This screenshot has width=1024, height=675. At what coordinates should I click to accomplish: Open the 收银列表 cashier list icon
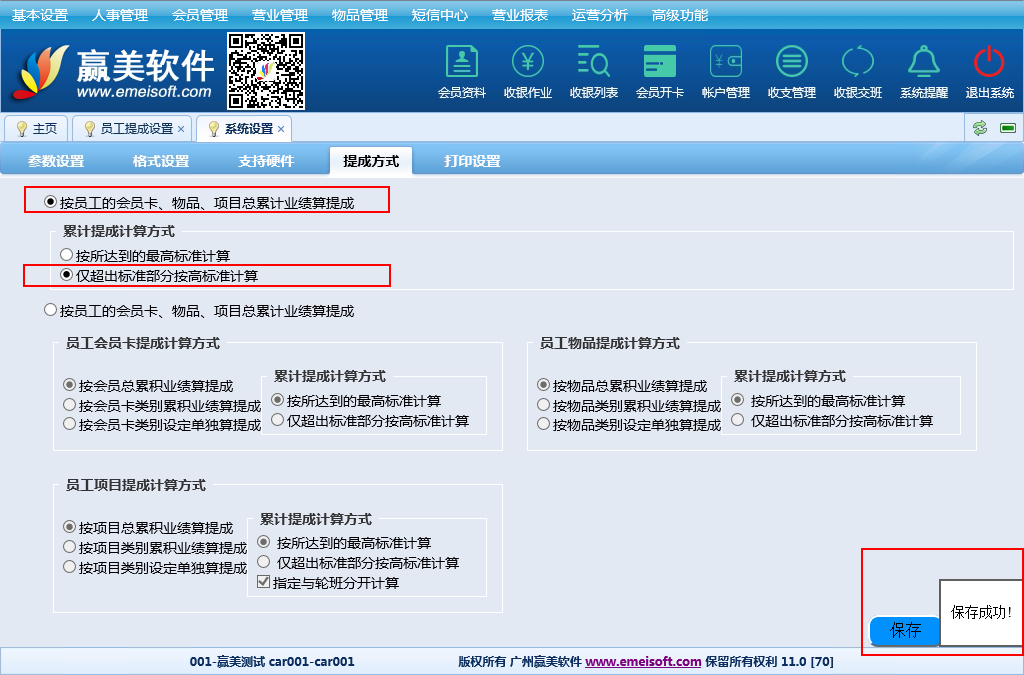pyautogui.click(x=594, y=71)
